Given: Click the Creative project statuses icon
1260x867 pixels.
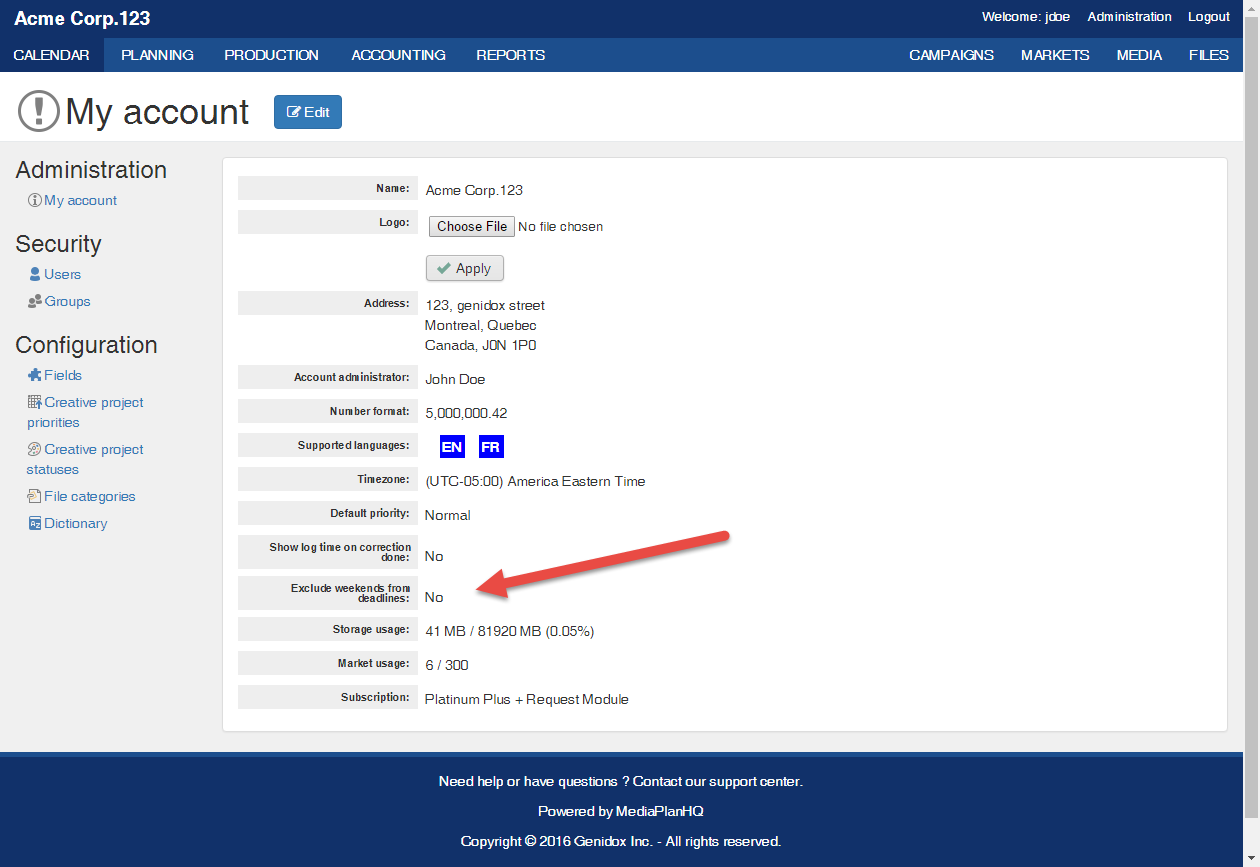Looking at the screenshot, I should (x=35, y=449).
